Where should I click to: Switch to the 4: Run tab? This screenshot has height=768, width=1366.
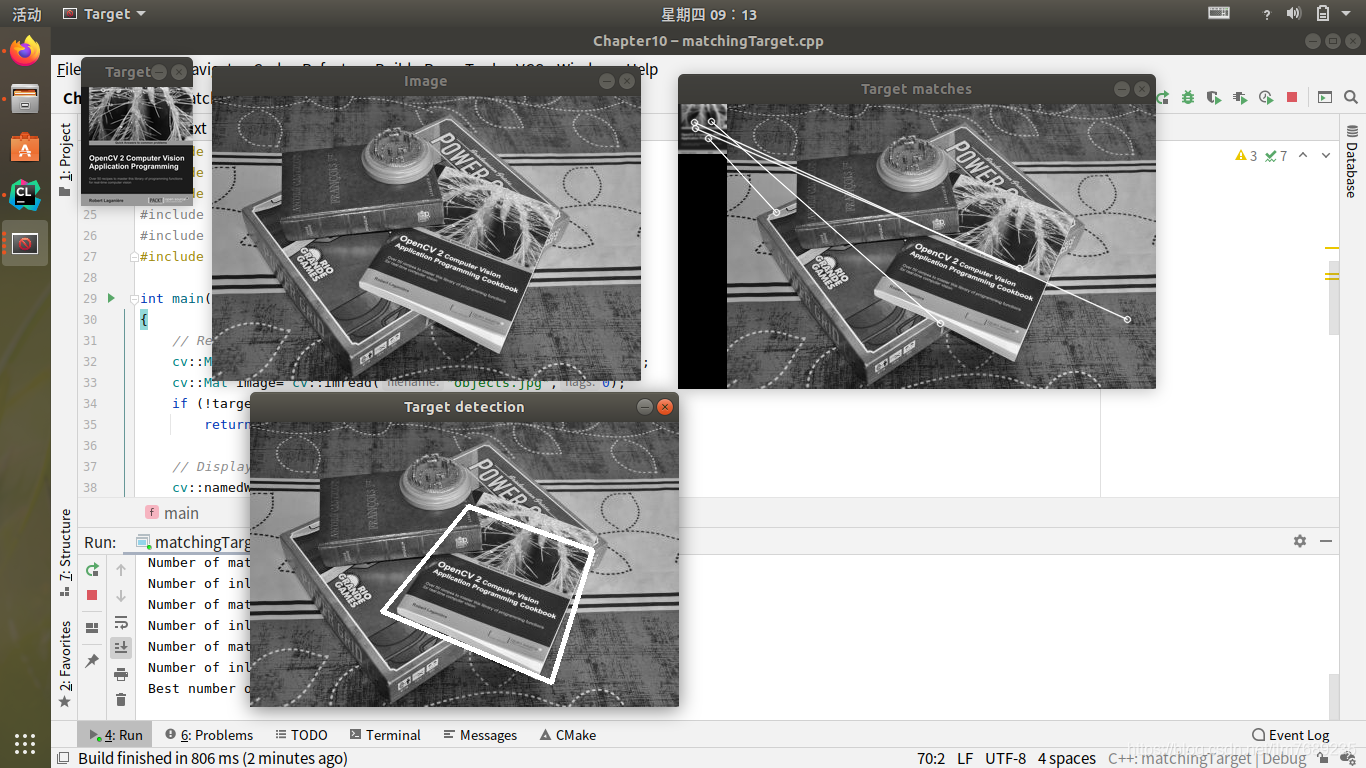click(x=115, y=735)
